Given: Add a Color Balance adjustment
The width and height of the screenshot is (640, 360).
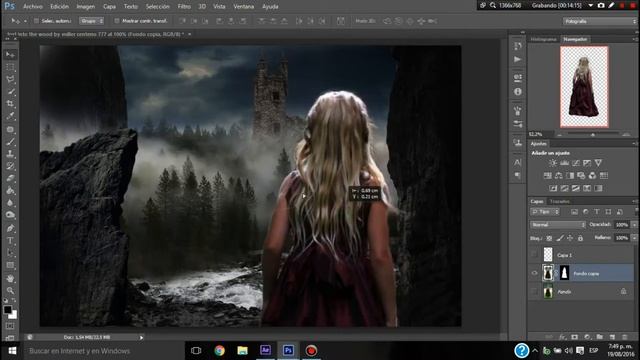Looking at the screenshot, I should coord(559,176).
